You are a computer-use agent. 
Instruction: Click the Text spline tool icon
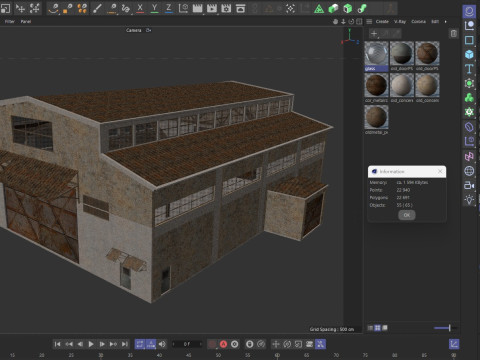(469, 69)
